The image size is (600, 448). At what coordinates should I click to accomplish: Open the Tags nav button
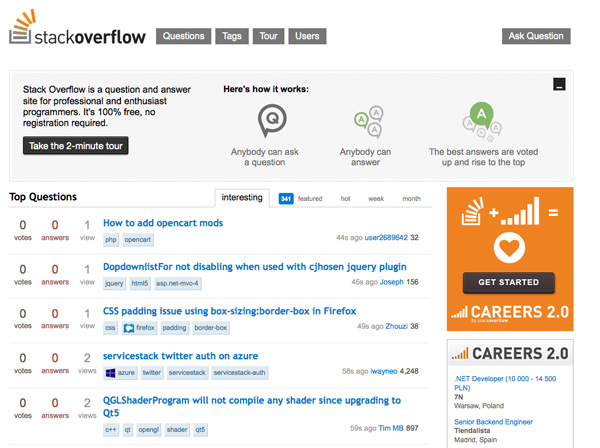click(x=232, y=36)
